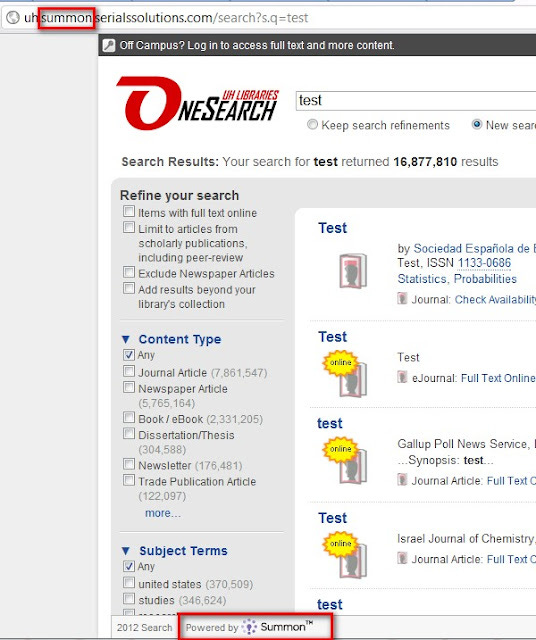Uncheck Any under Subject Terms

(x=129, y=566)
